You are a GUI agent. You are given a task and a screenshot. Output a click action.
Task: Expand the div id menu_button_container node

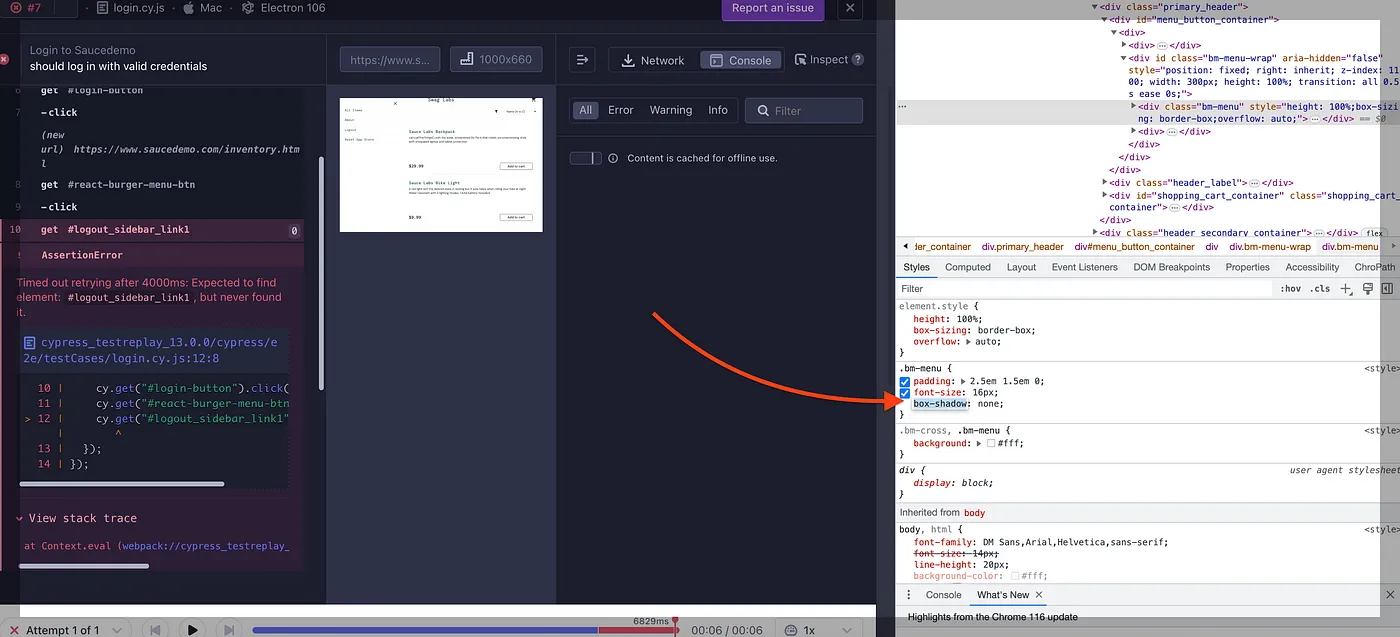coord(1105,19)
